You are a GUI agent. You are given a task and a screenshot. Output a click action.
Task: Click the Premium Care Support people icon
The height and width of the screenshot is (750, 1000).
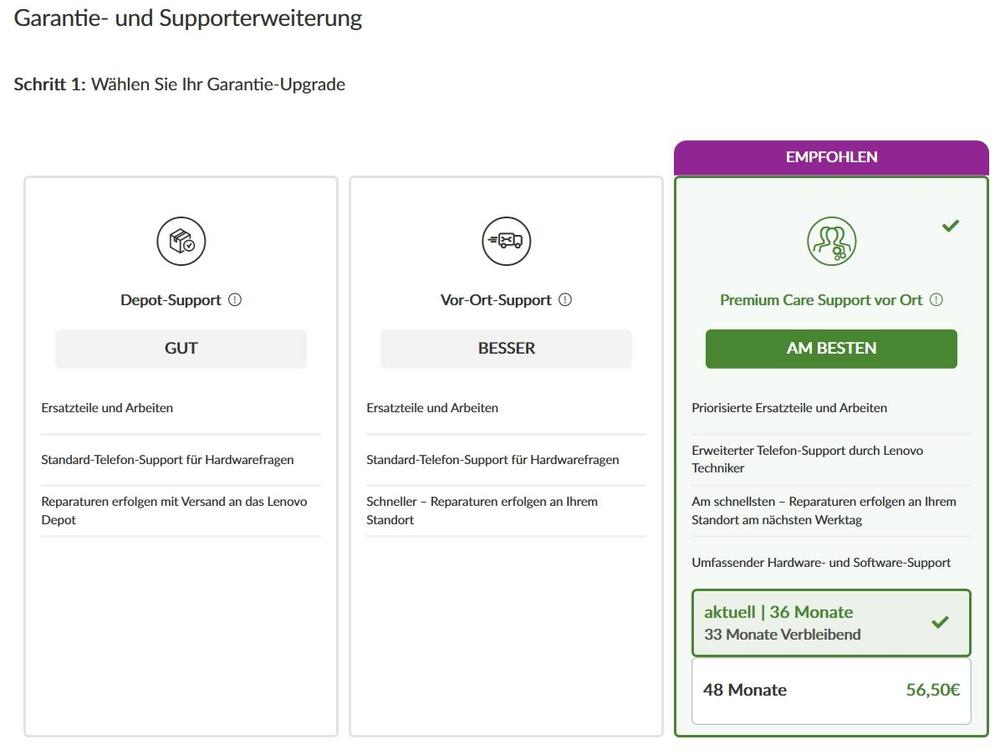[x=831, y=241]
